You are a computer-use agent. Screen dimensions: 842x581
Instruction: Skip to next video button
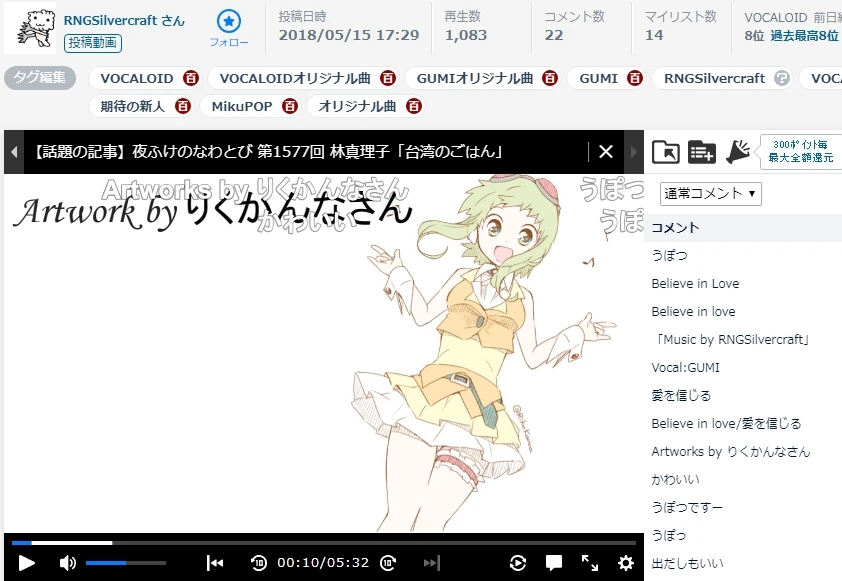(432, 563)
